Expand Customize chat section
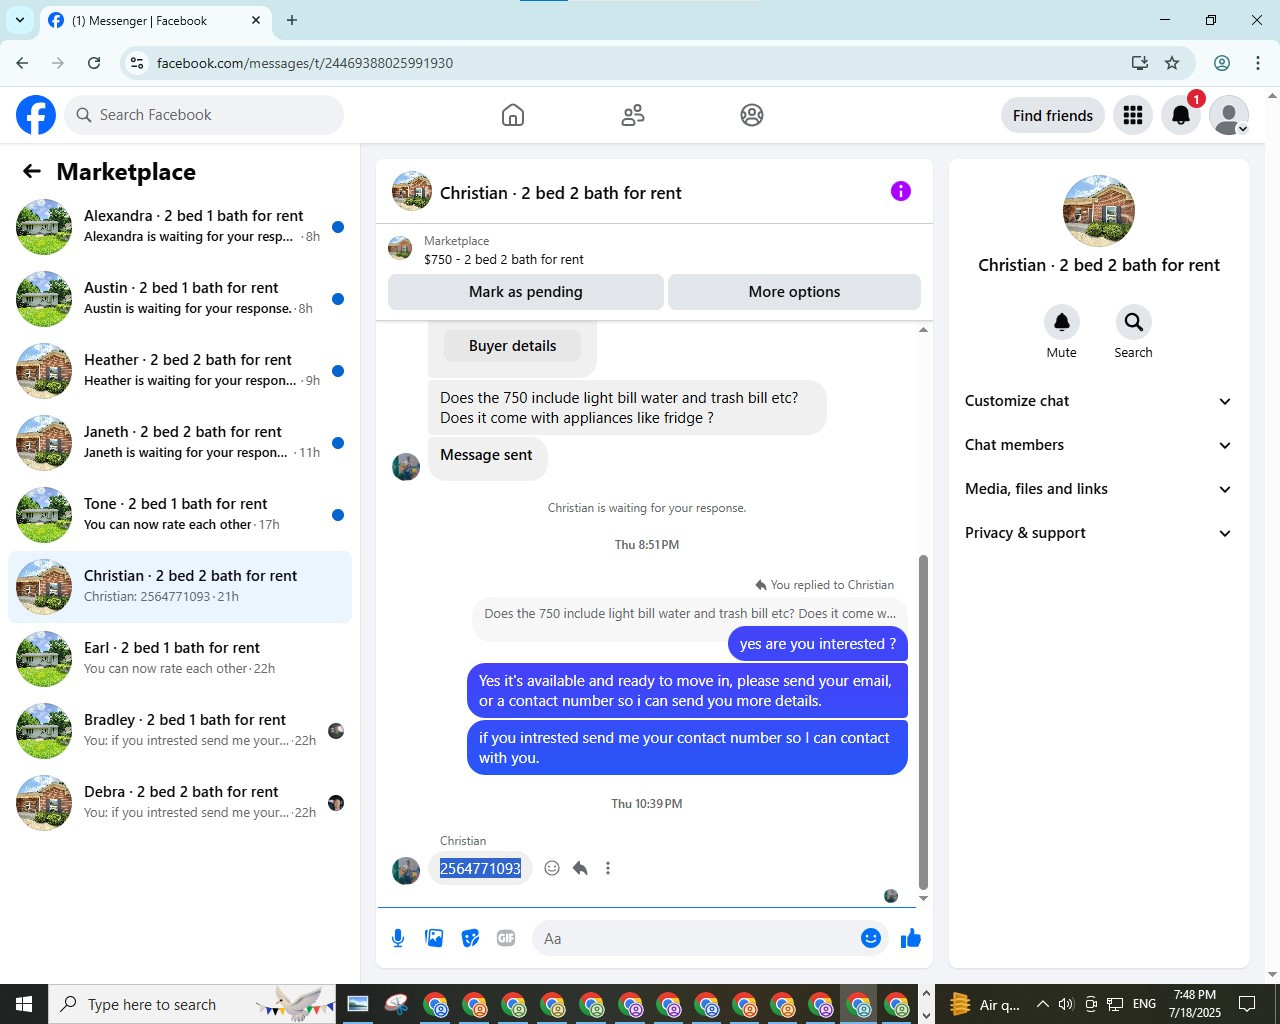The height and width of the screenshot is (1024, 1280). coord(1098,401)
